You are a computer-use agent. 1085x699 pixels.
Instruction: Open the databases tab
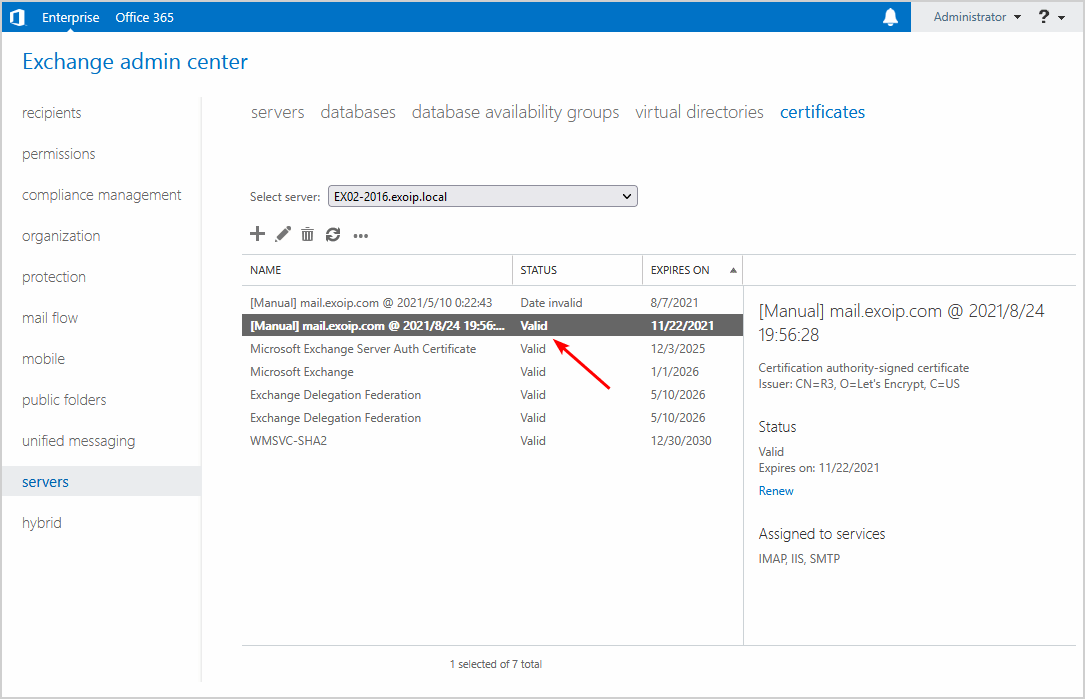(x=358, y=112)
